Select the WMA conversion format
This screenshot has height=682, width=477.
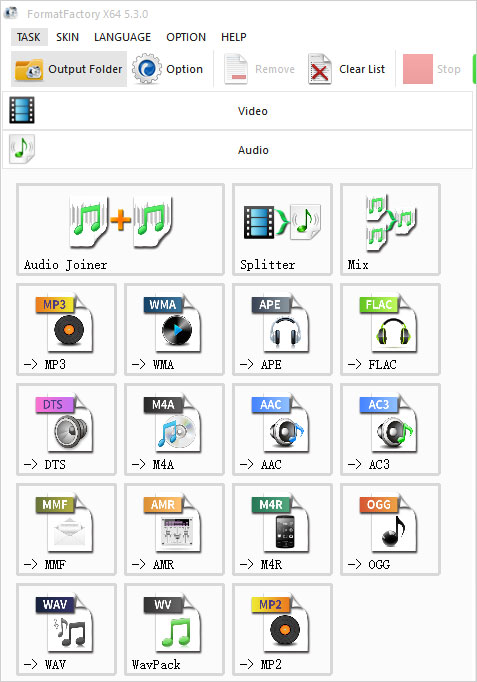point(174,329)
